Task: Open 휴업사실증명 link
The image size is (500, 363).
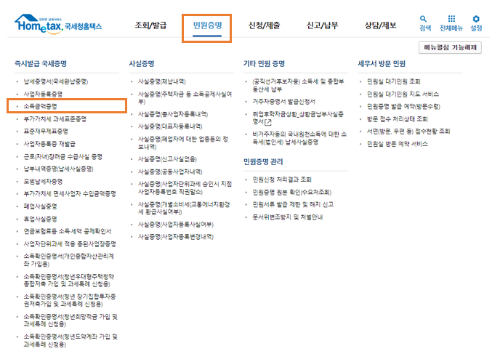Action: tap(40, 219)
